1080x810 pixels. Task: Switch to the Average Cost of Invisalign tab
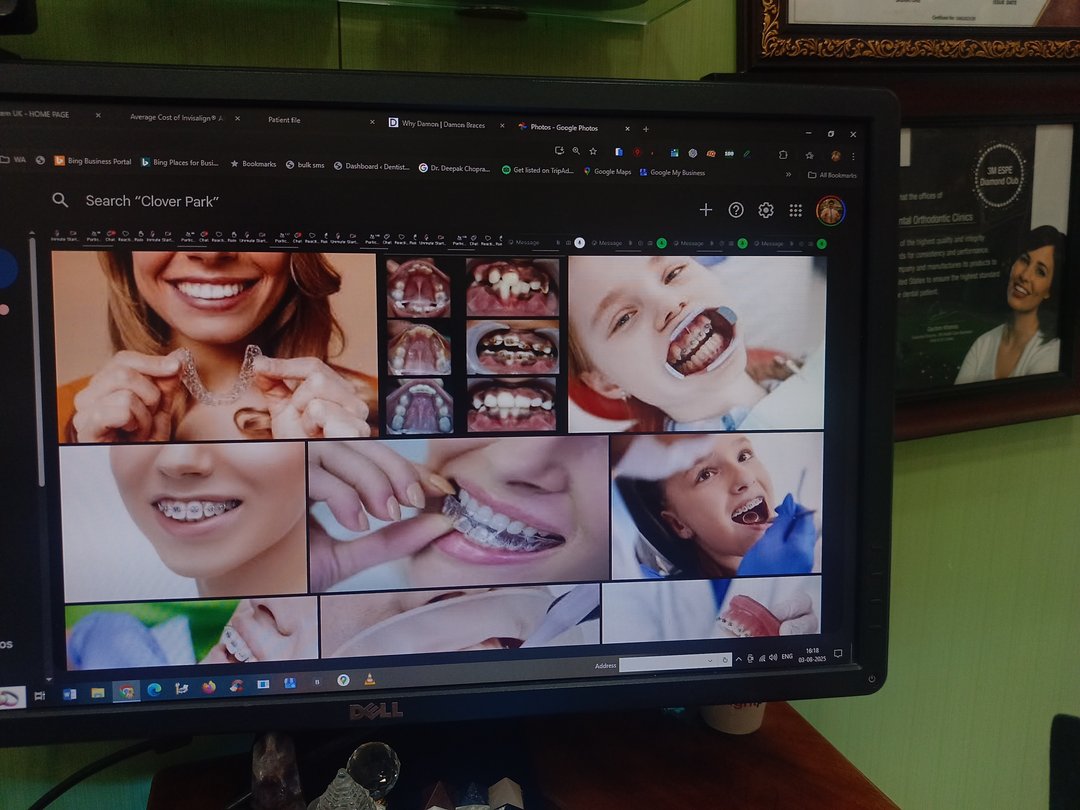pyautogui.click(x=176, y=118)
